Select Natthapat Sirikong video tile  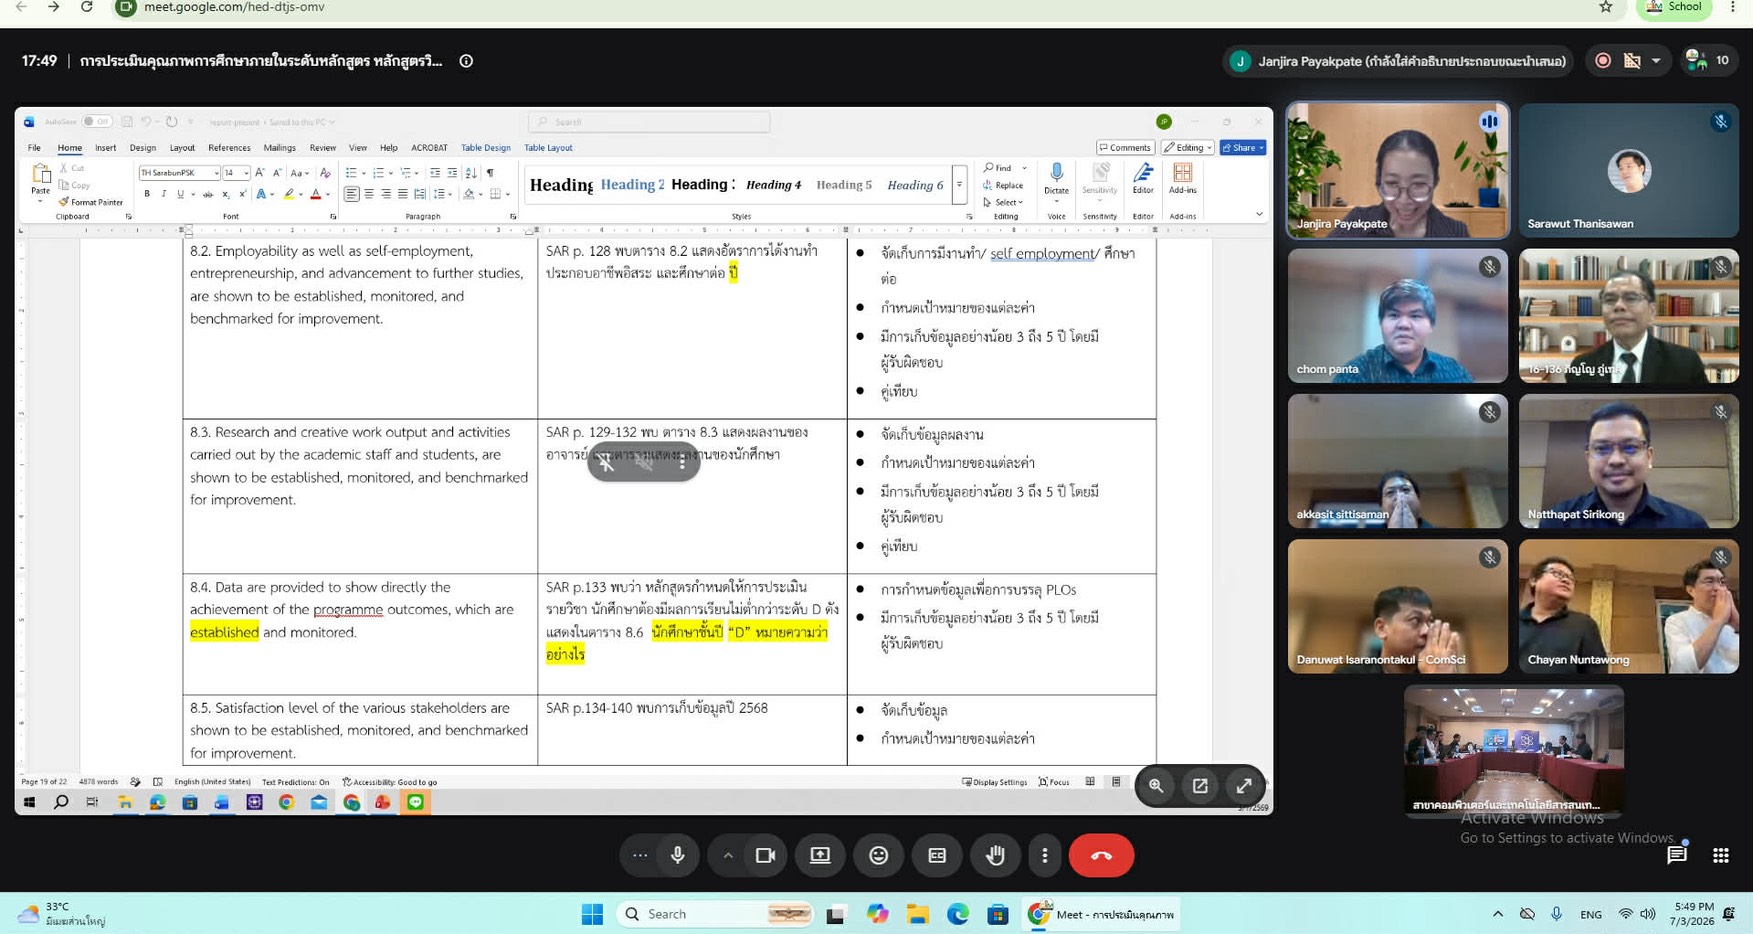(x=1629, y=461)
